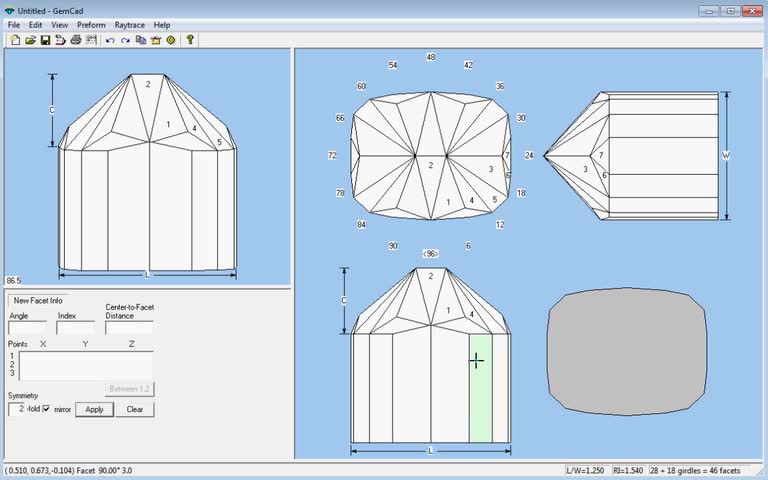Screen dimensions: 768x480
Task: Click index gear number 78 label
Action: pyautogui.click(x=340, y=193)
